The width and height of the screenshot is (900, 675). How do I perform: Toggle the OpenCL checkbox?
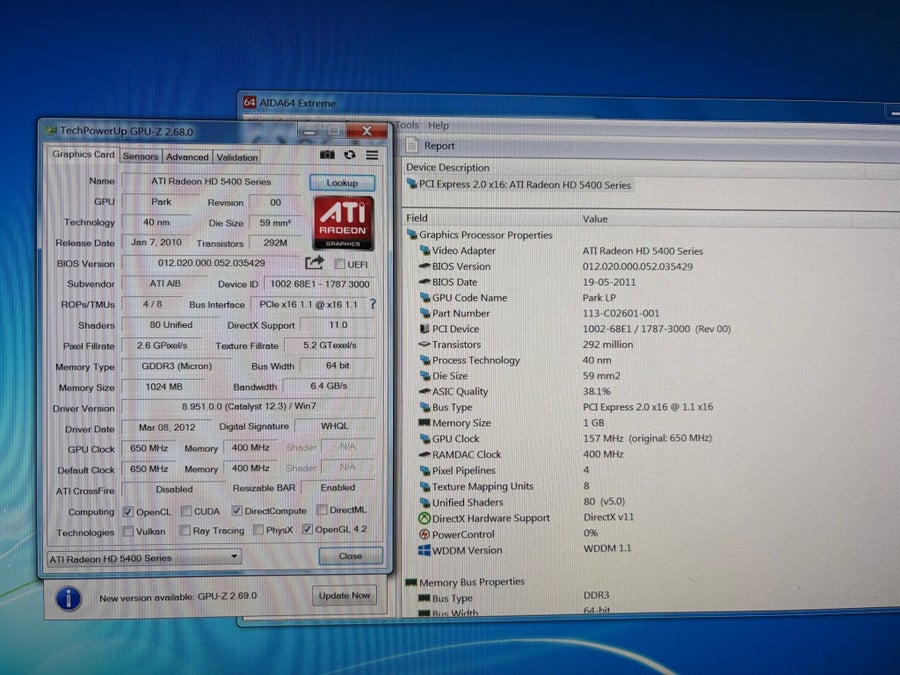tap(128, 511)
